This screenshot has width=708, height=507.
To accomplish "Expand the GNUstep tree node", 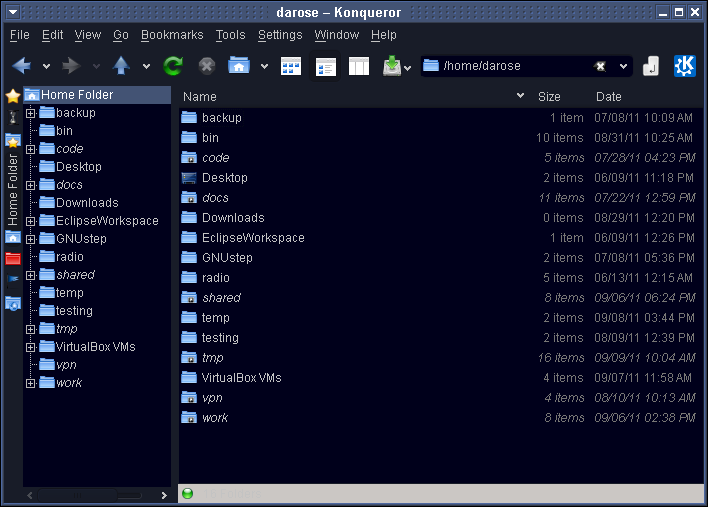I will 30,239.
